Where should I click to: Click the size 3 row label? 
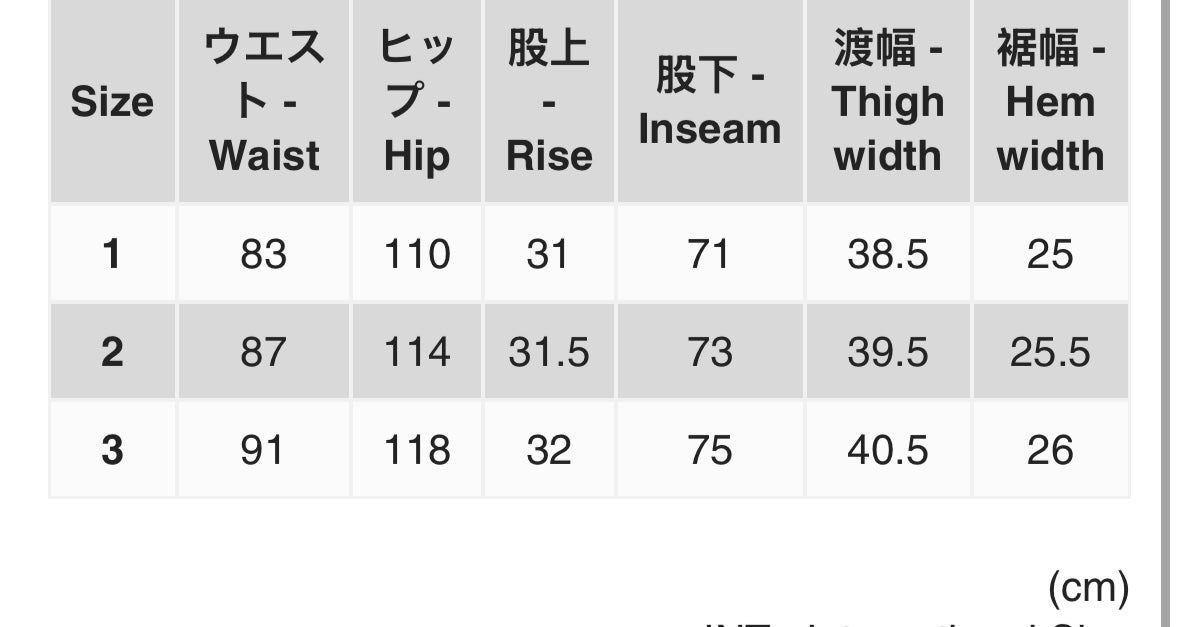pyautogui.click(x=112, y=450)
